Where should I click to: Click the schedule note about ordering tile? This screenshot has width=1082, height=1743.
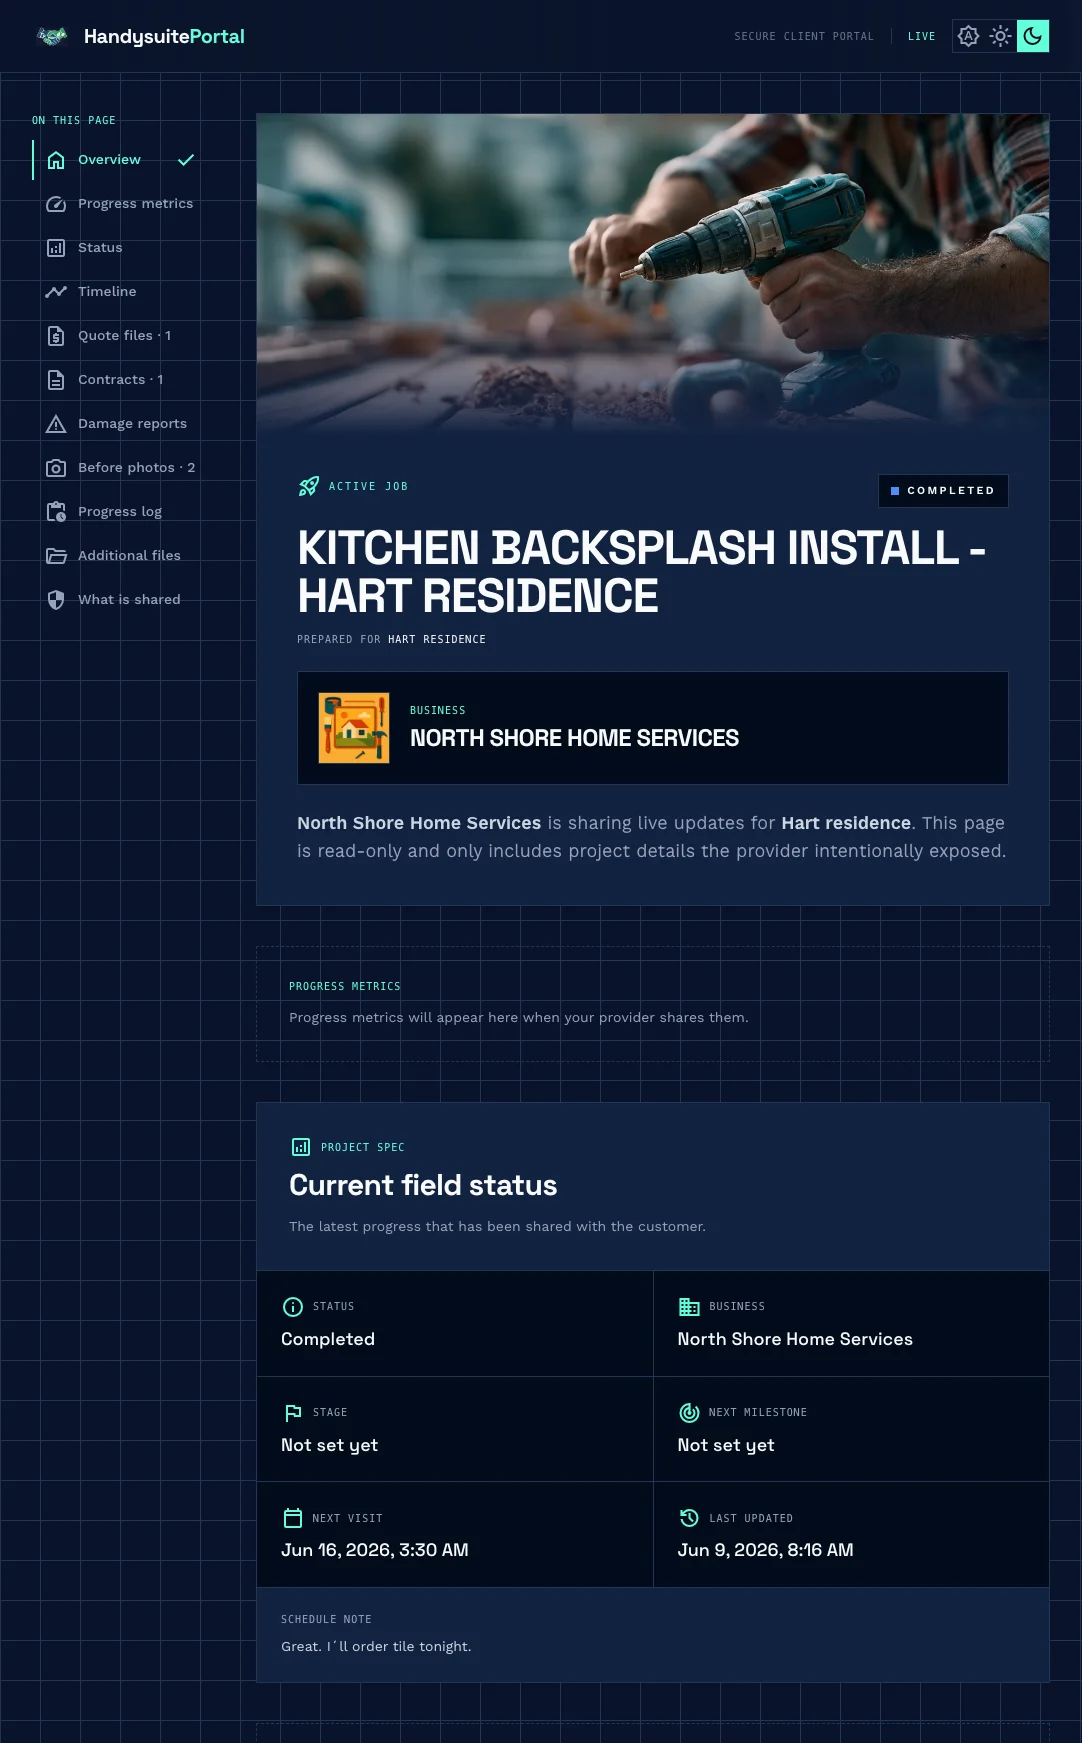[376, 1646]
